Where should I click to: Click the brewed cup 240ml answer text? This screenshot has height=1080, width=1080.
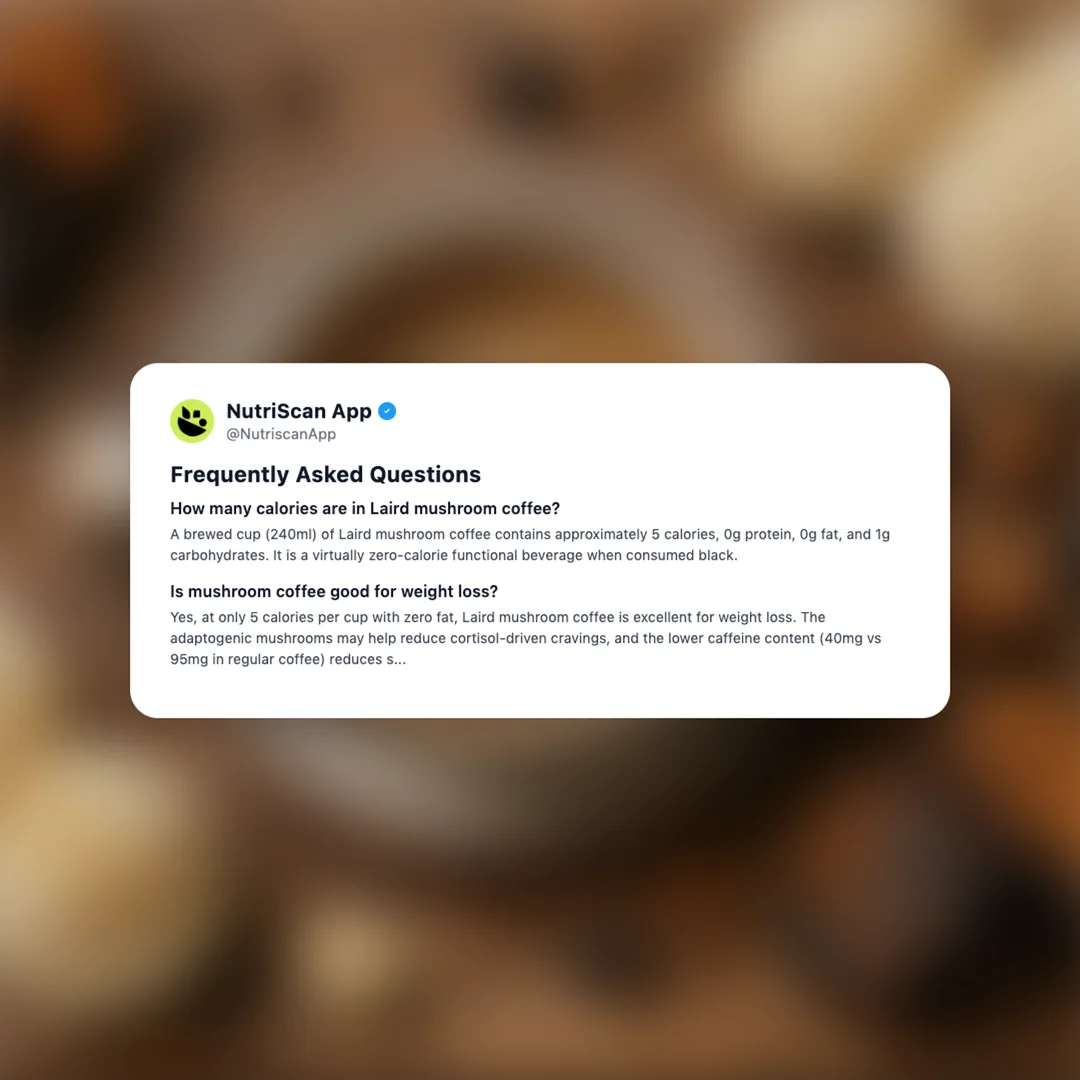point(530,534)
